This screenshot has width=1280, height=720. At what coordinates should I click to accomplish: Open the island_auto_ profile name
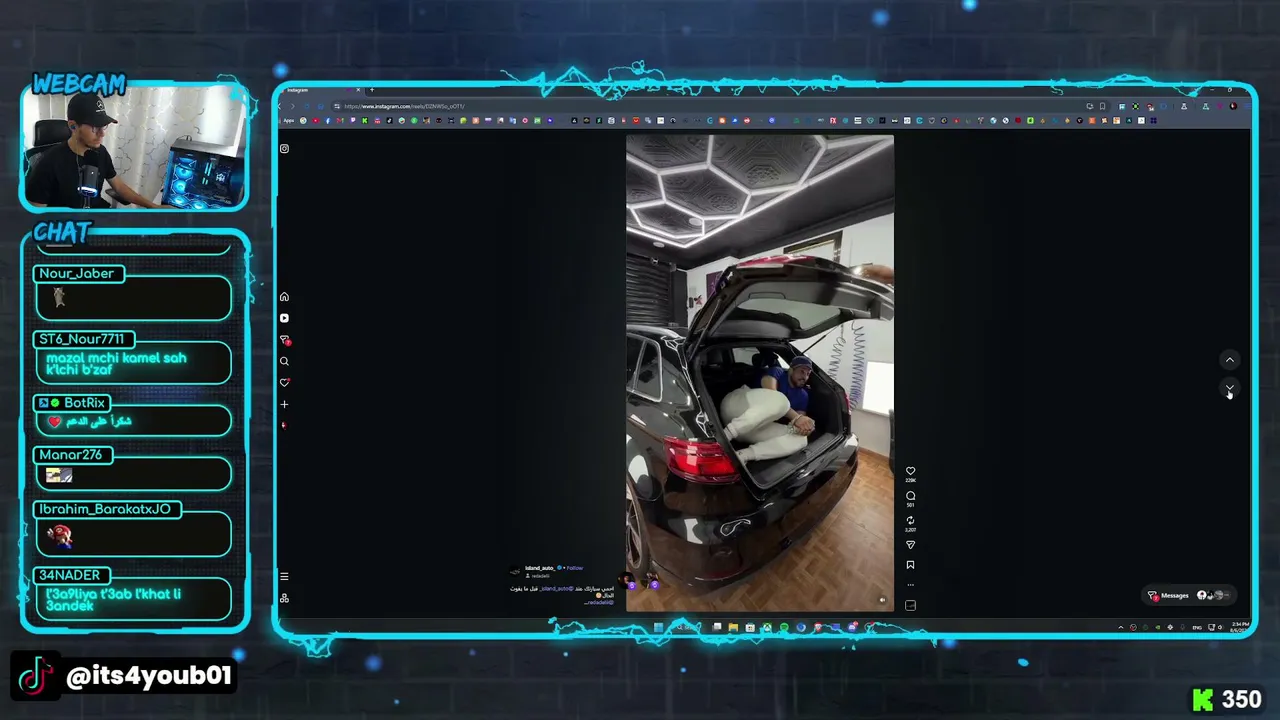539,568
